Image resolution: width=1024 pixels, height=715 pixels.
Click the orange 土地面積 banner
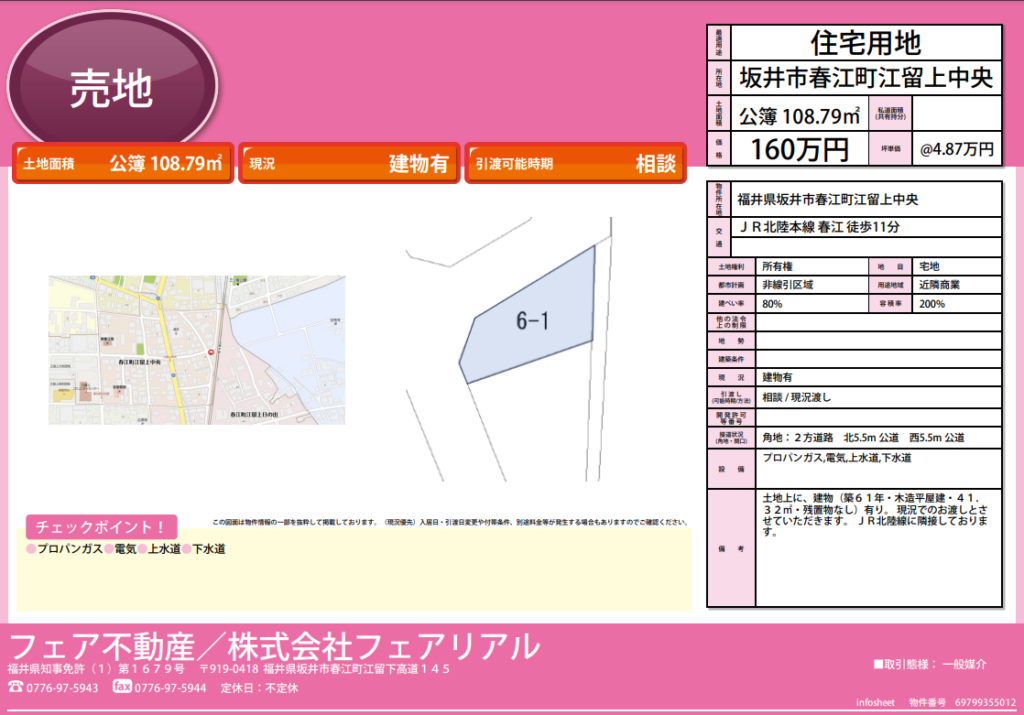123,163
